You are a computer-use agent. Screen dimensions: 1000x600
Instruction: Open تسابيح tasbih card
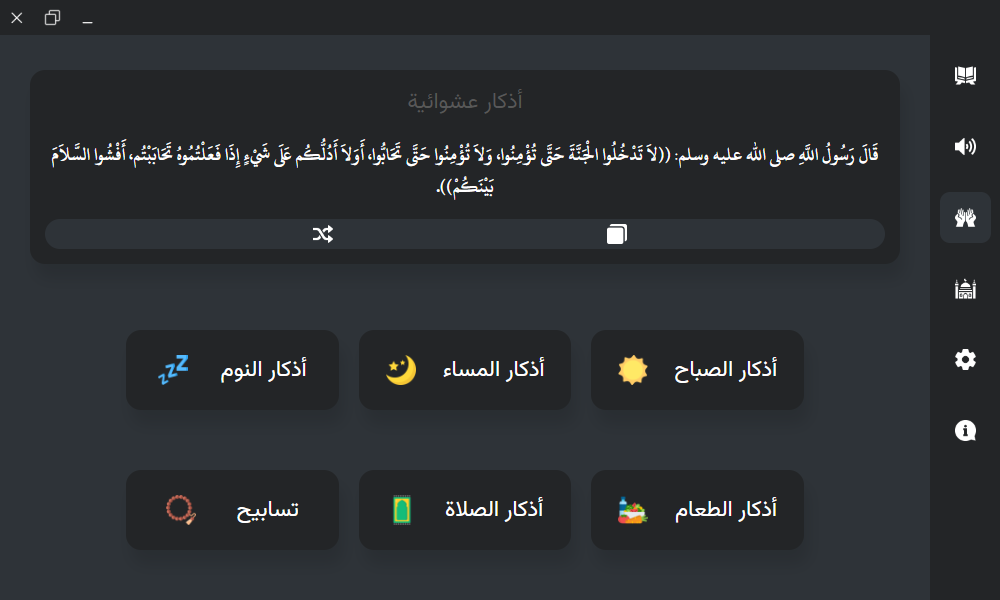click(232, 510)
